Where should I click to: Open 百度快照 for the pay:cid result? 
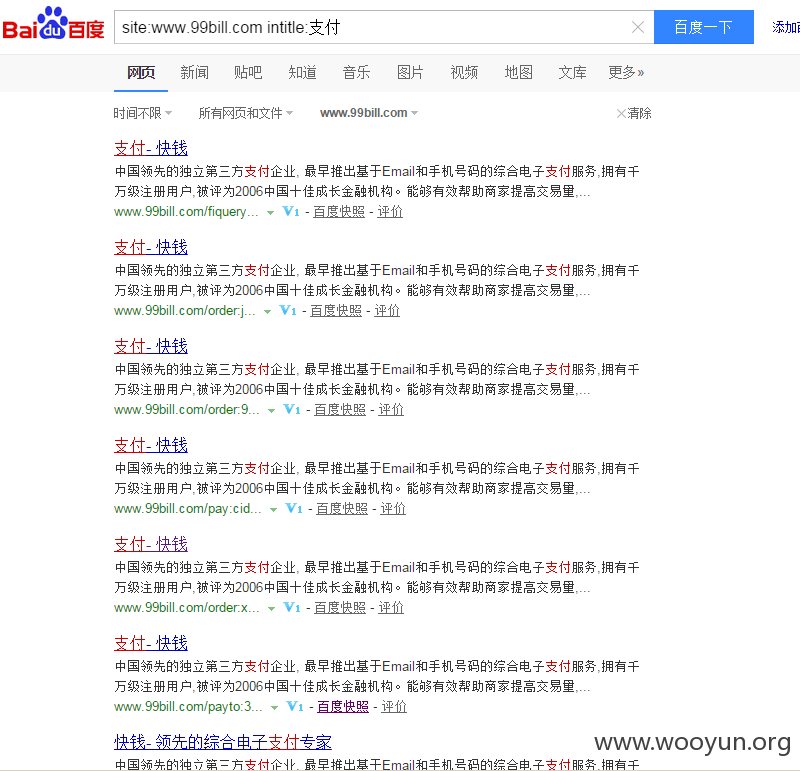342,508
